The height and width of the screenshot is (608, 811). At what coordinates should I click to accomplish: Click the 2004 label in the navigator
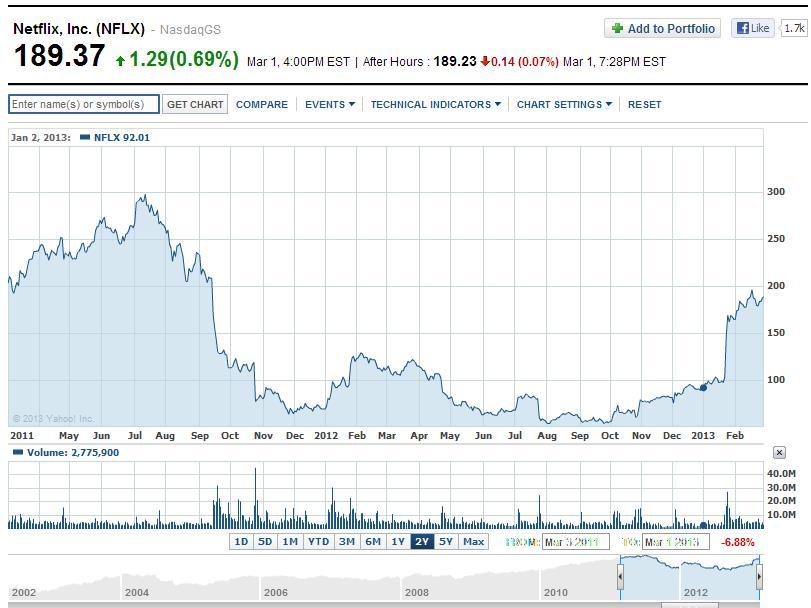(x=137, y=592)
